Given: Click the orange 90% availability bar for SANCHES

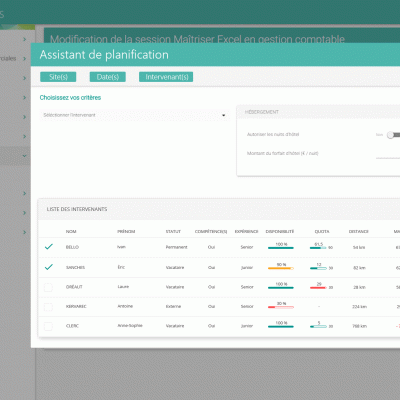Looking at the screenshot, I should [281, 268].
